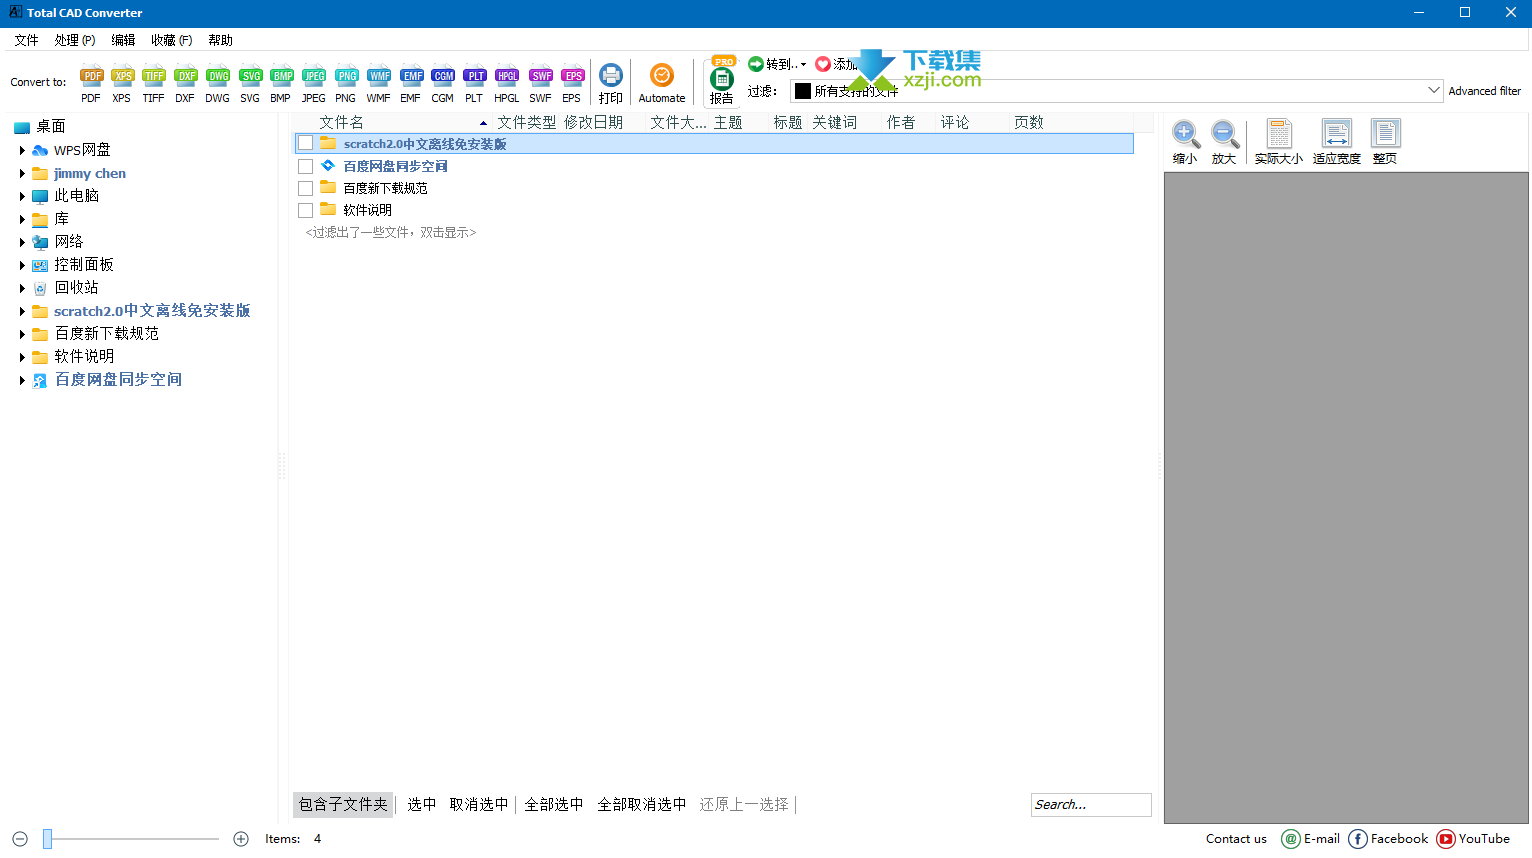Show whole page (整页) in preview
Image resolution: width=1532 pixels, height=858 pixels.
pyautogui.click(x=1385, y=143)
